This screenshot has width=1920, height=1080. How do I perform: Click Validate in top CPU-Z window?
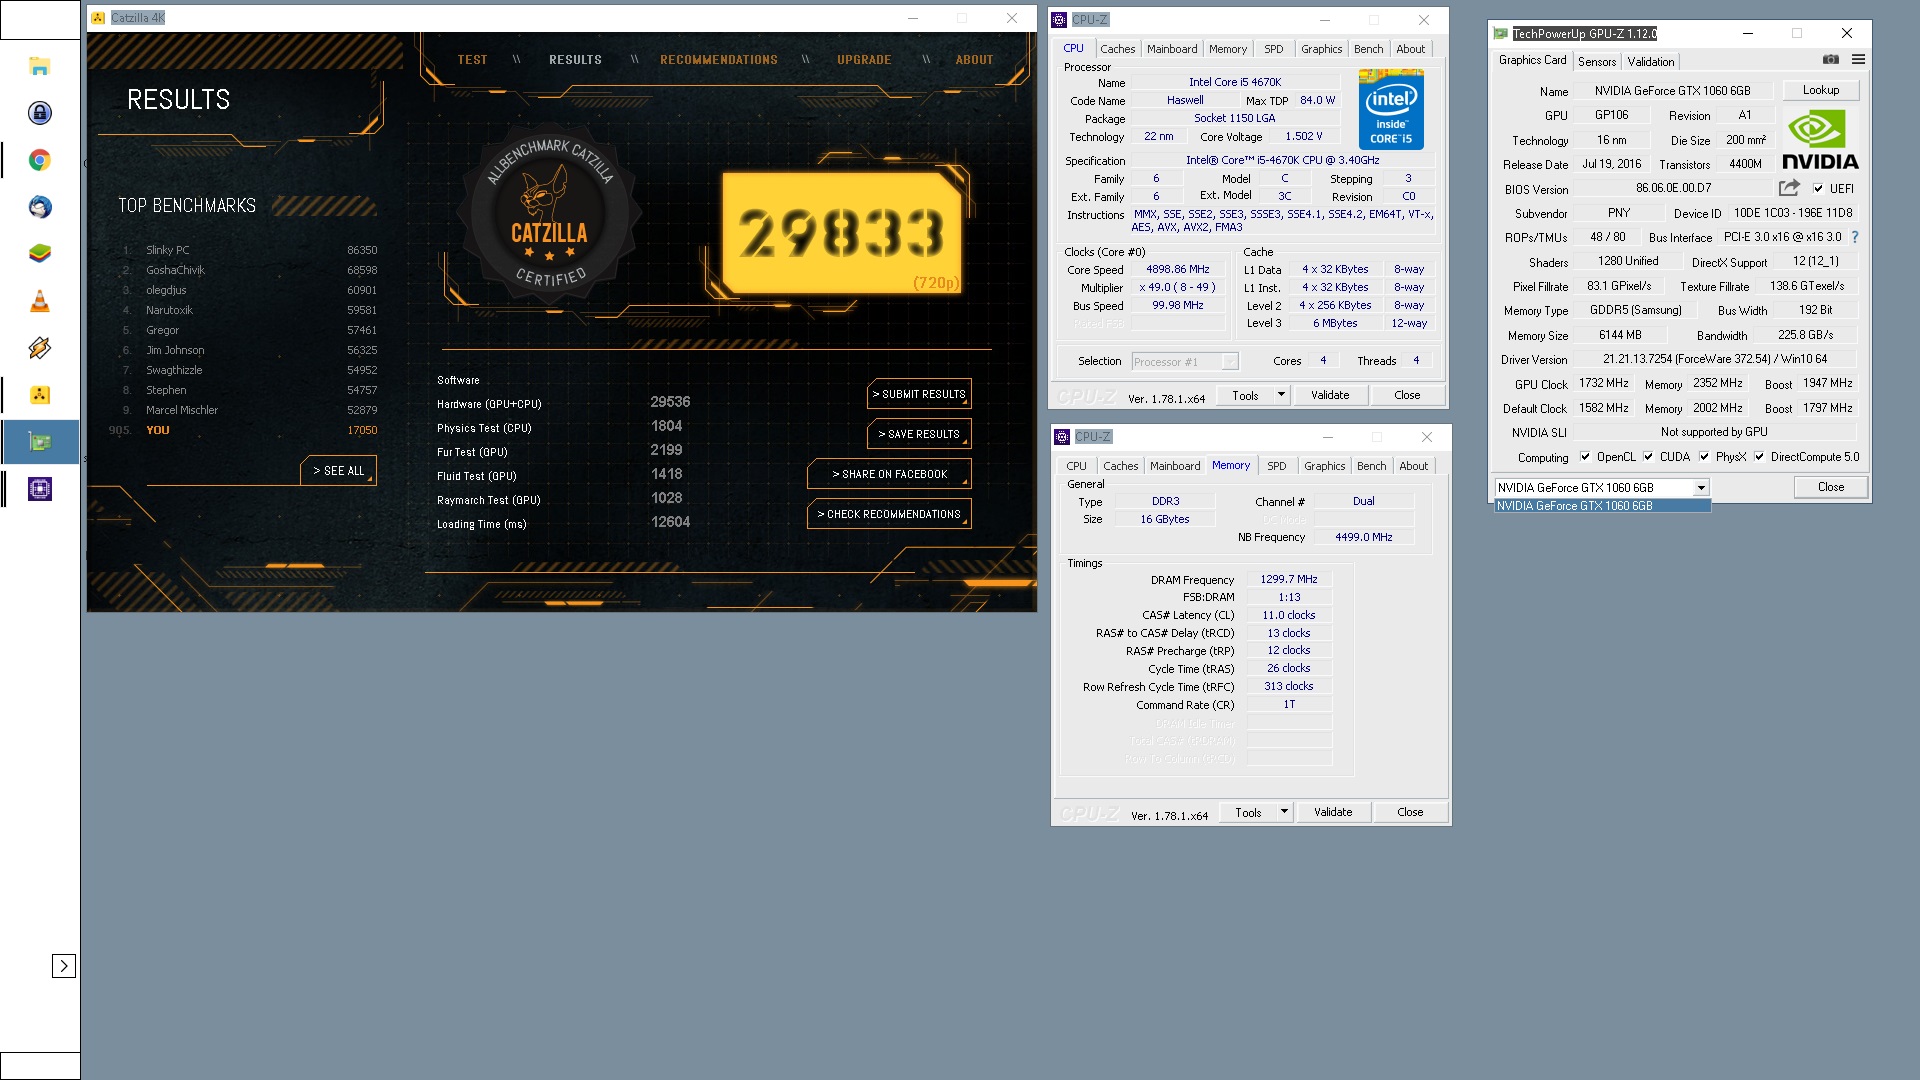click(x=1330, y=395)
